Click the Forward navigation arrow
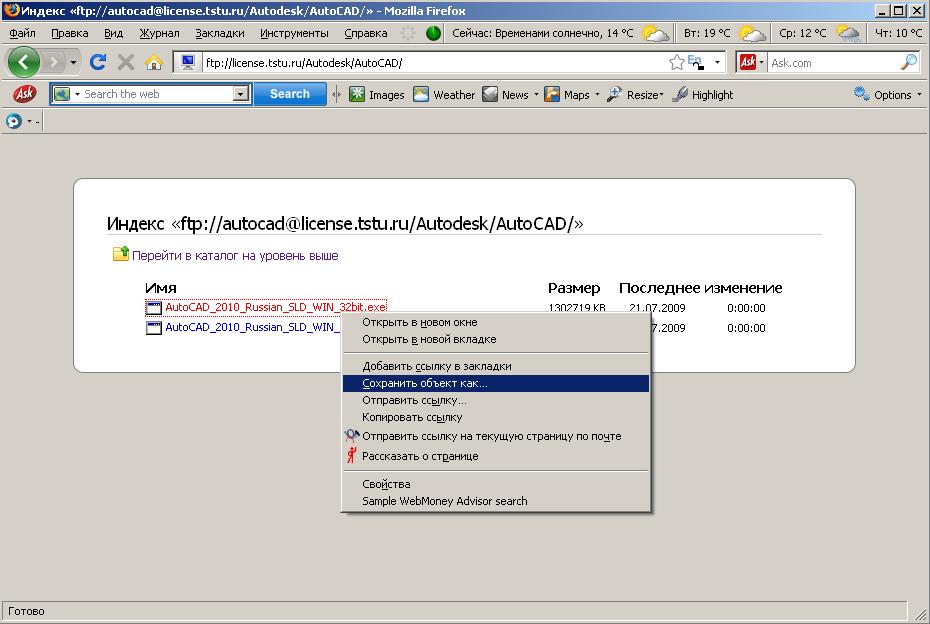930x624 pixels. pyautogui.click(x=53, y=62)
